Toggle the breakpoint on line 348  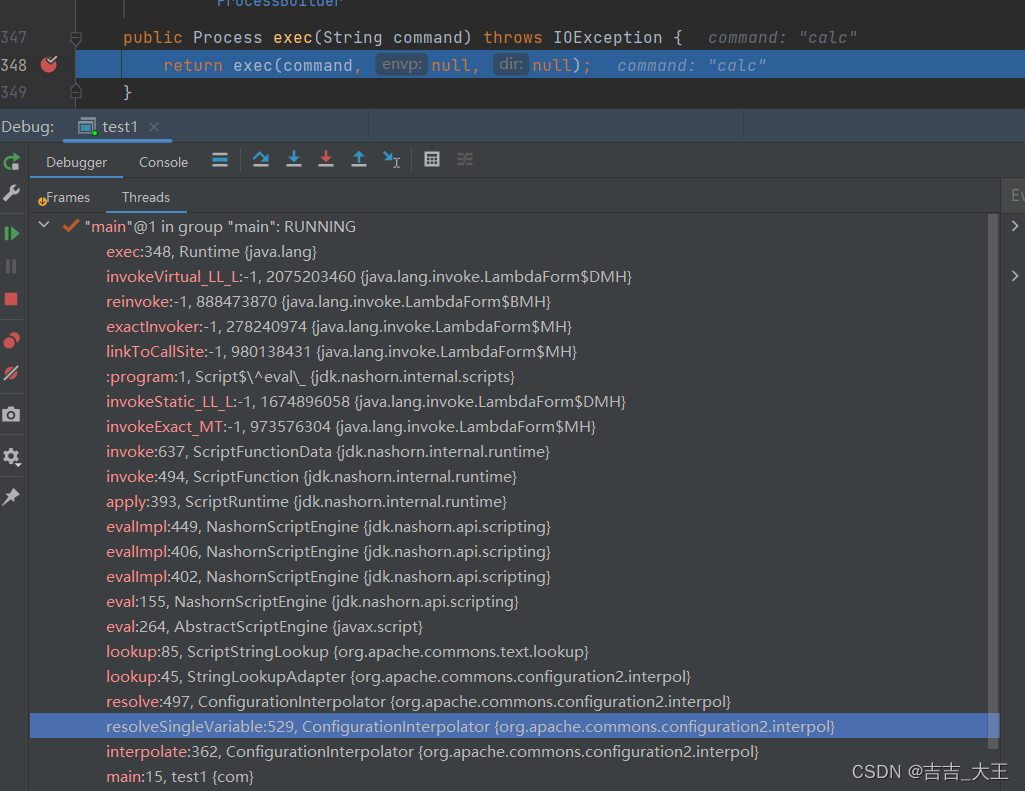tap(48, 62)
